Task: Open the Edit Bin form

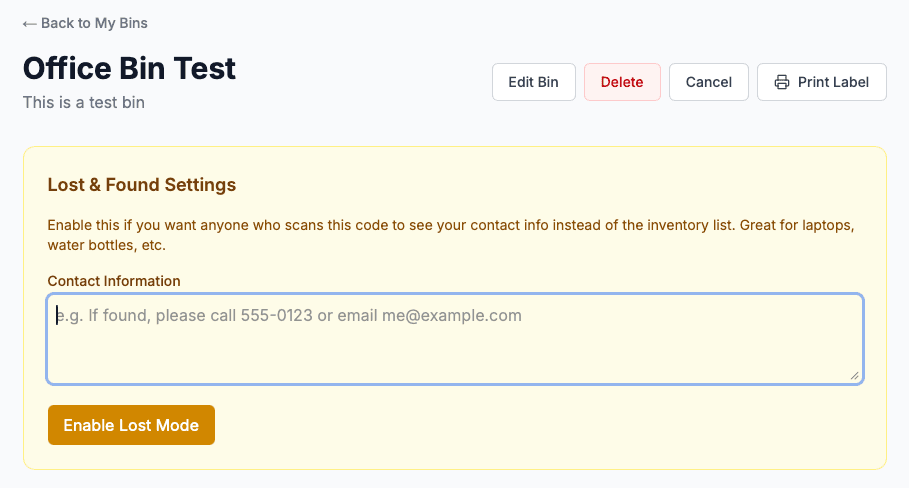Action: (533, 82)
